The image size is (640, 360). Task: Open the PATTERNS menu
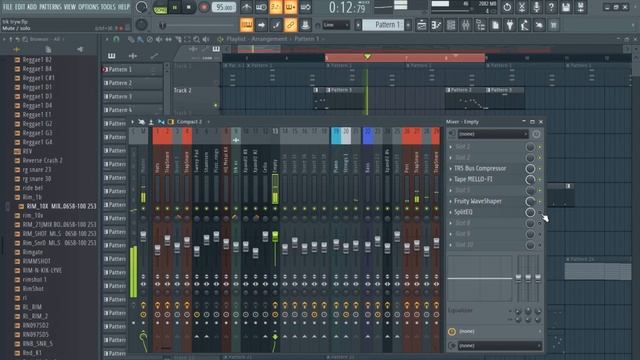coord(51,7)
